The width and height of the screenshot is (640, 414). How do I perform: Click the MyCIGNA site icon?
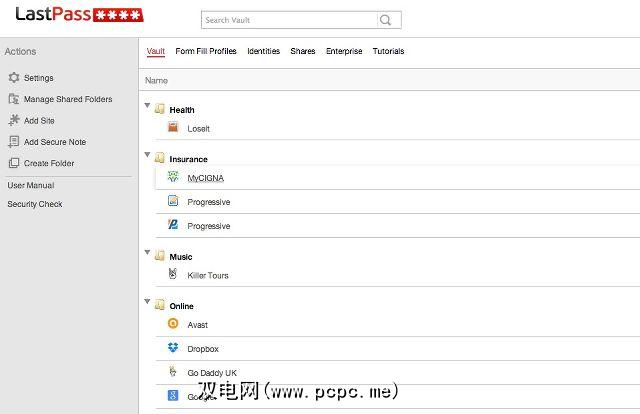[x=173, y=177]
